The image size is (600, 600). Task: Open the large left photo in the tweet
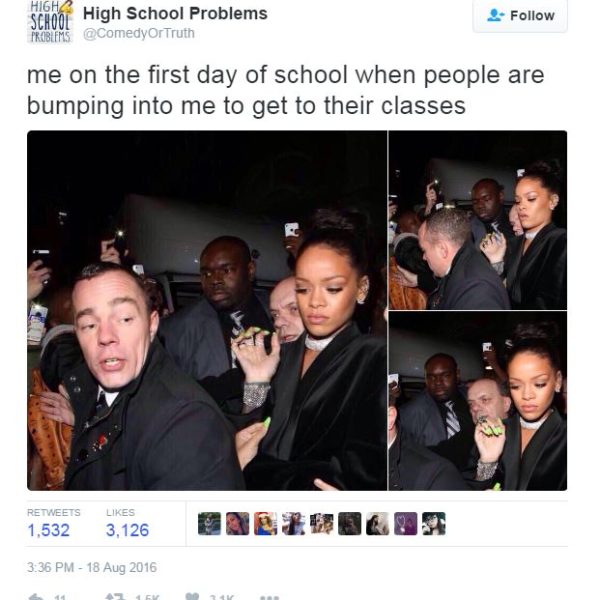(x=207, y=310)
